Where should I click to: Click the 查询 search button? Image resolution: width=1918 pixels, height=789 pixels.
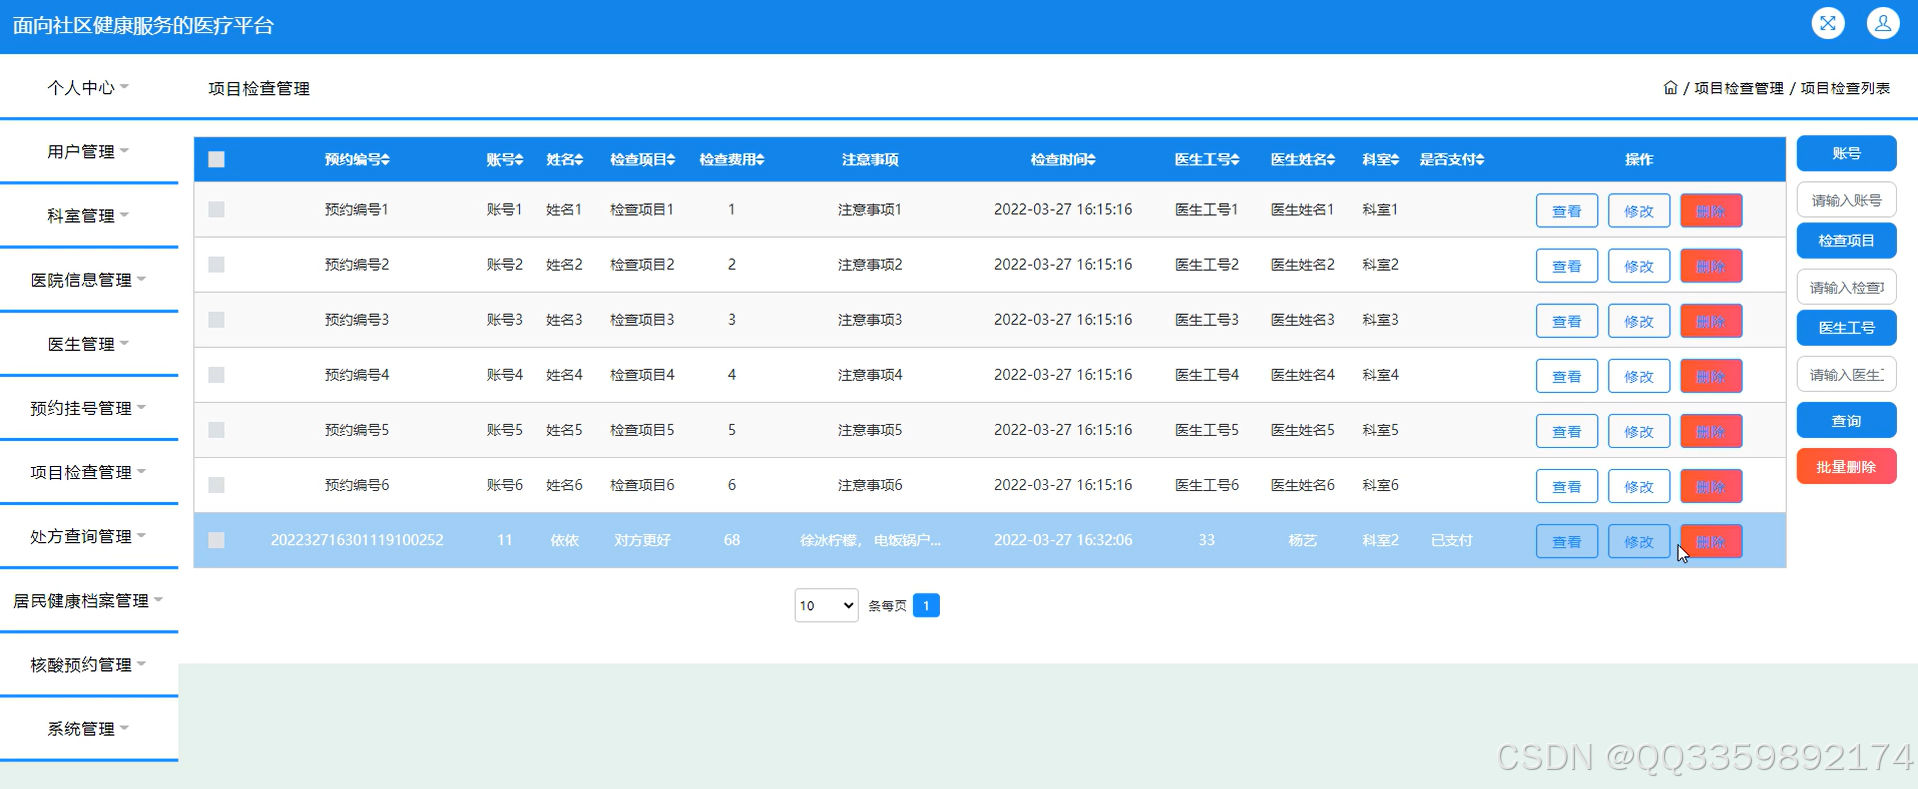pyautogui.click(x=1846, y=421)
